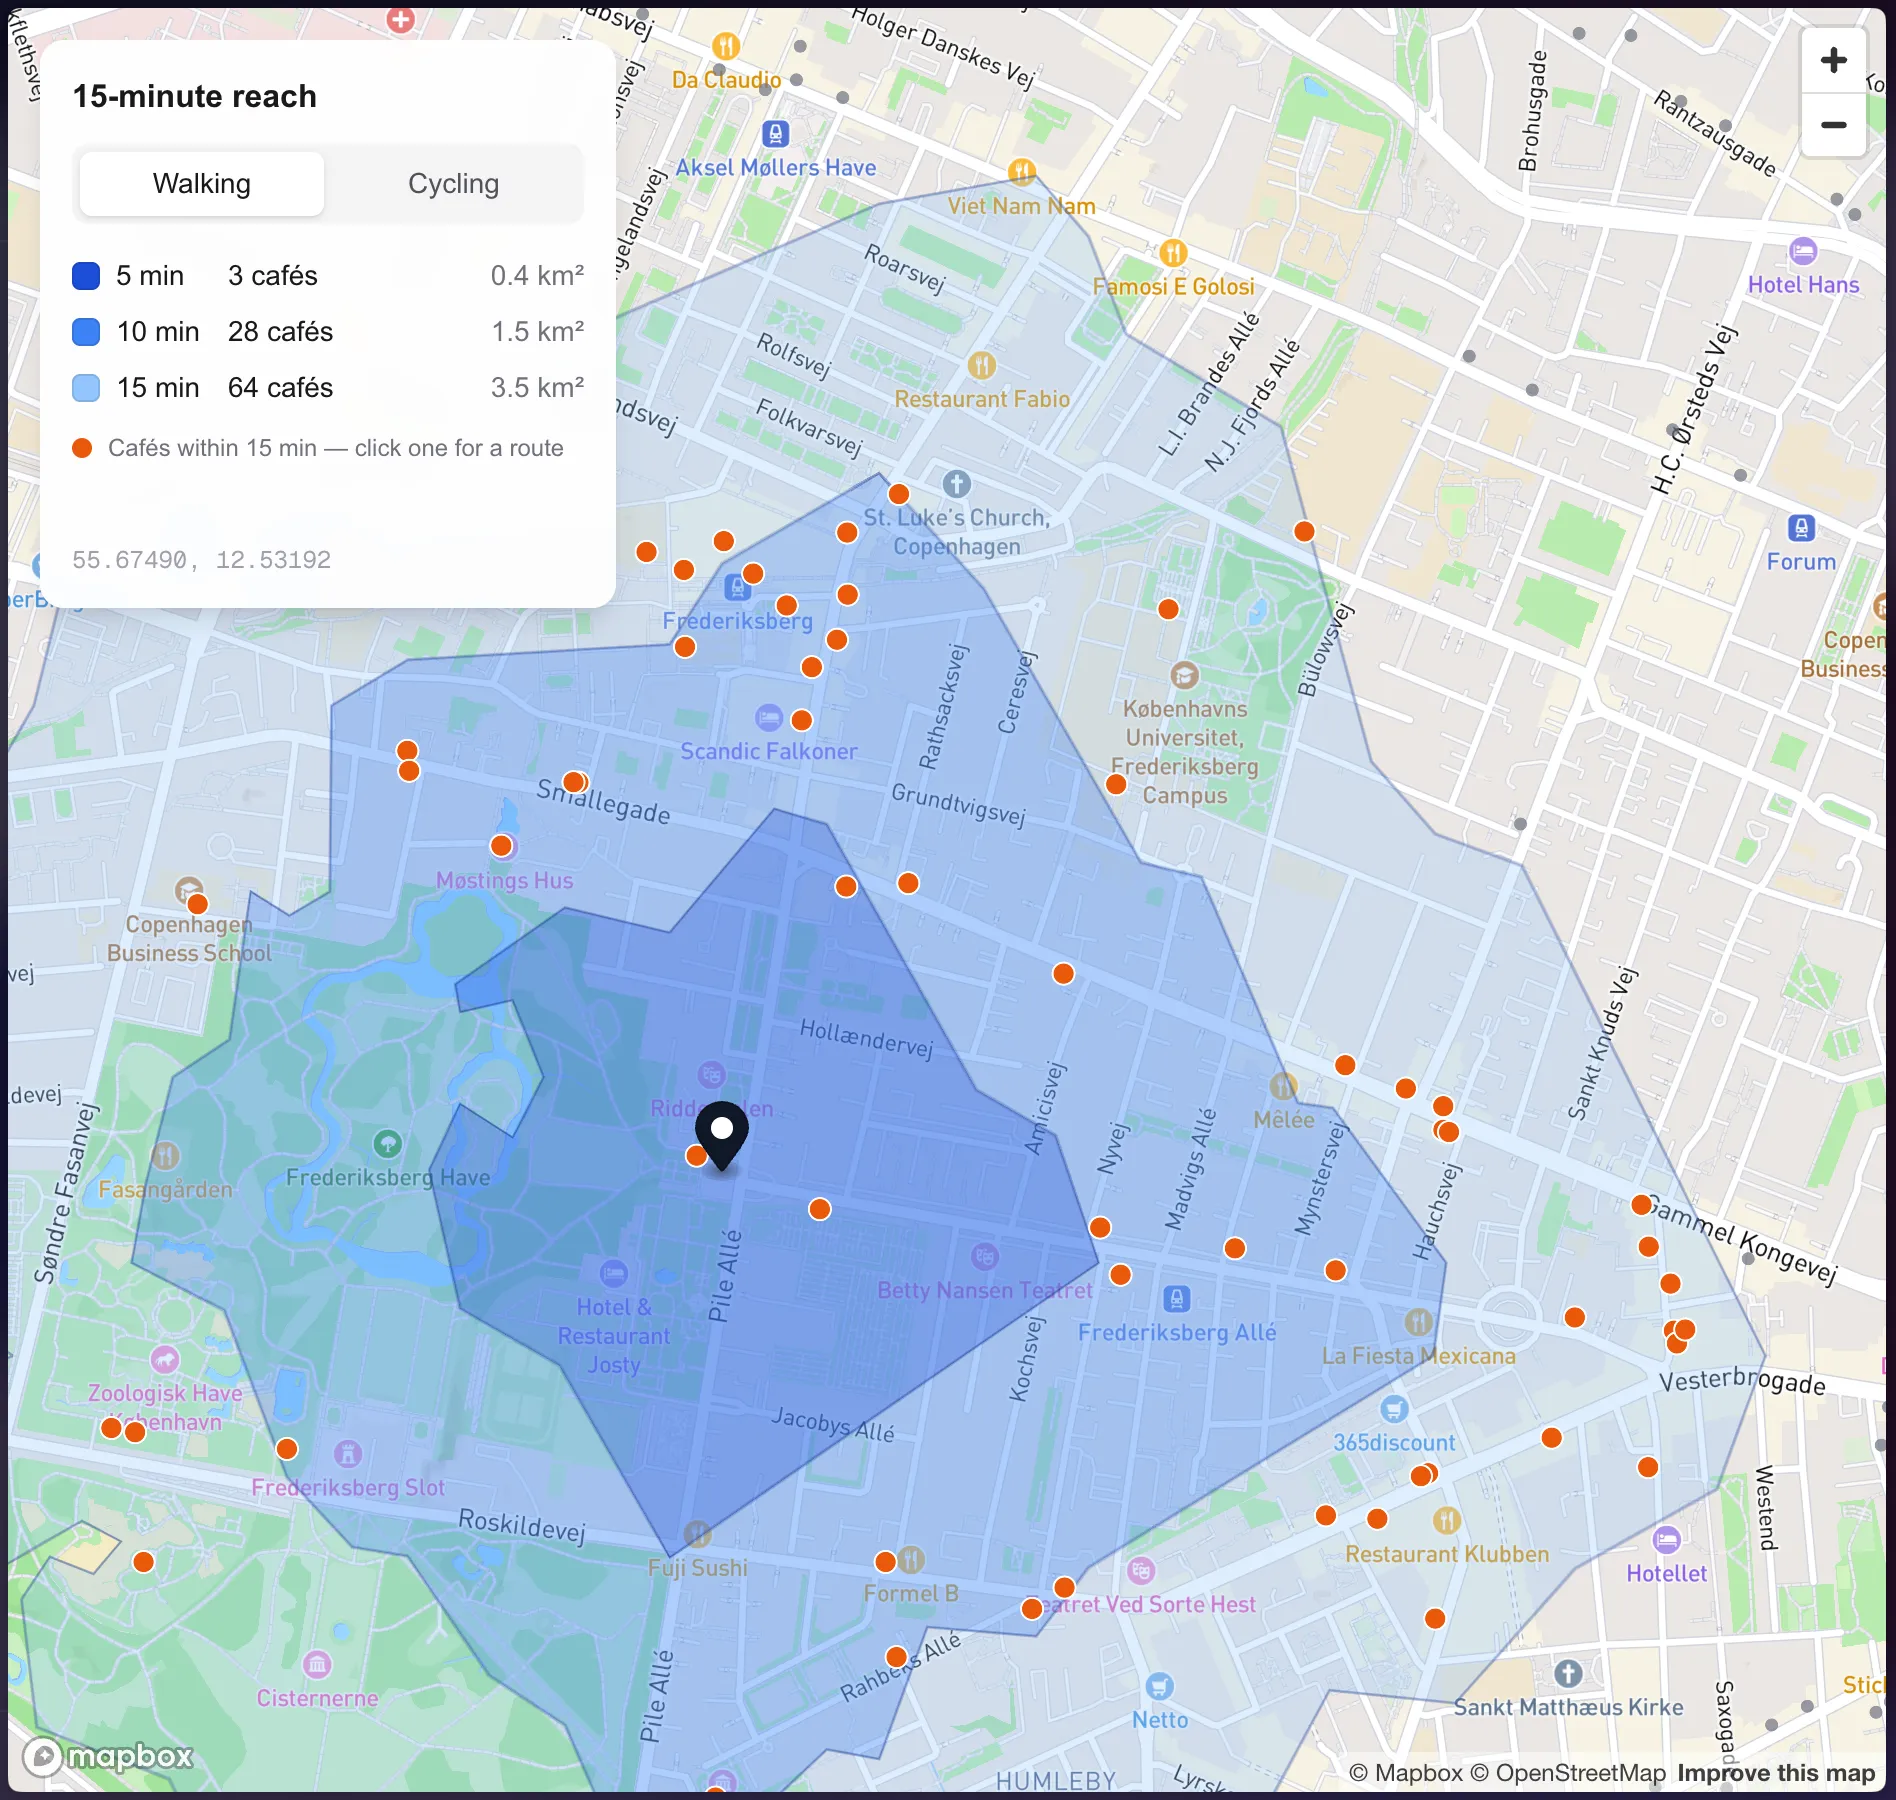Screen dimensions: 1896x1800
Task: Click the St. Luke's Church icon
Action: click(x=956, y=484)
